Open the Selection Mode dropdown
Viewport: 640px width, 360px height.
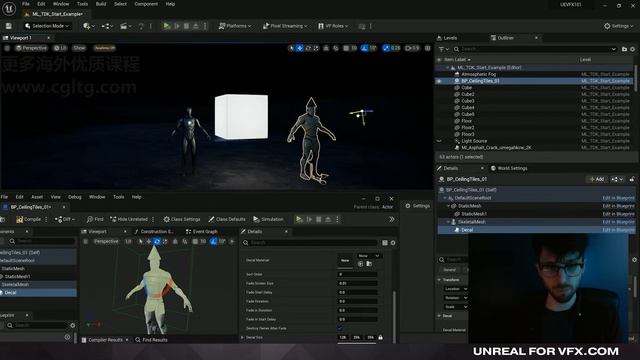coord(47,26)
